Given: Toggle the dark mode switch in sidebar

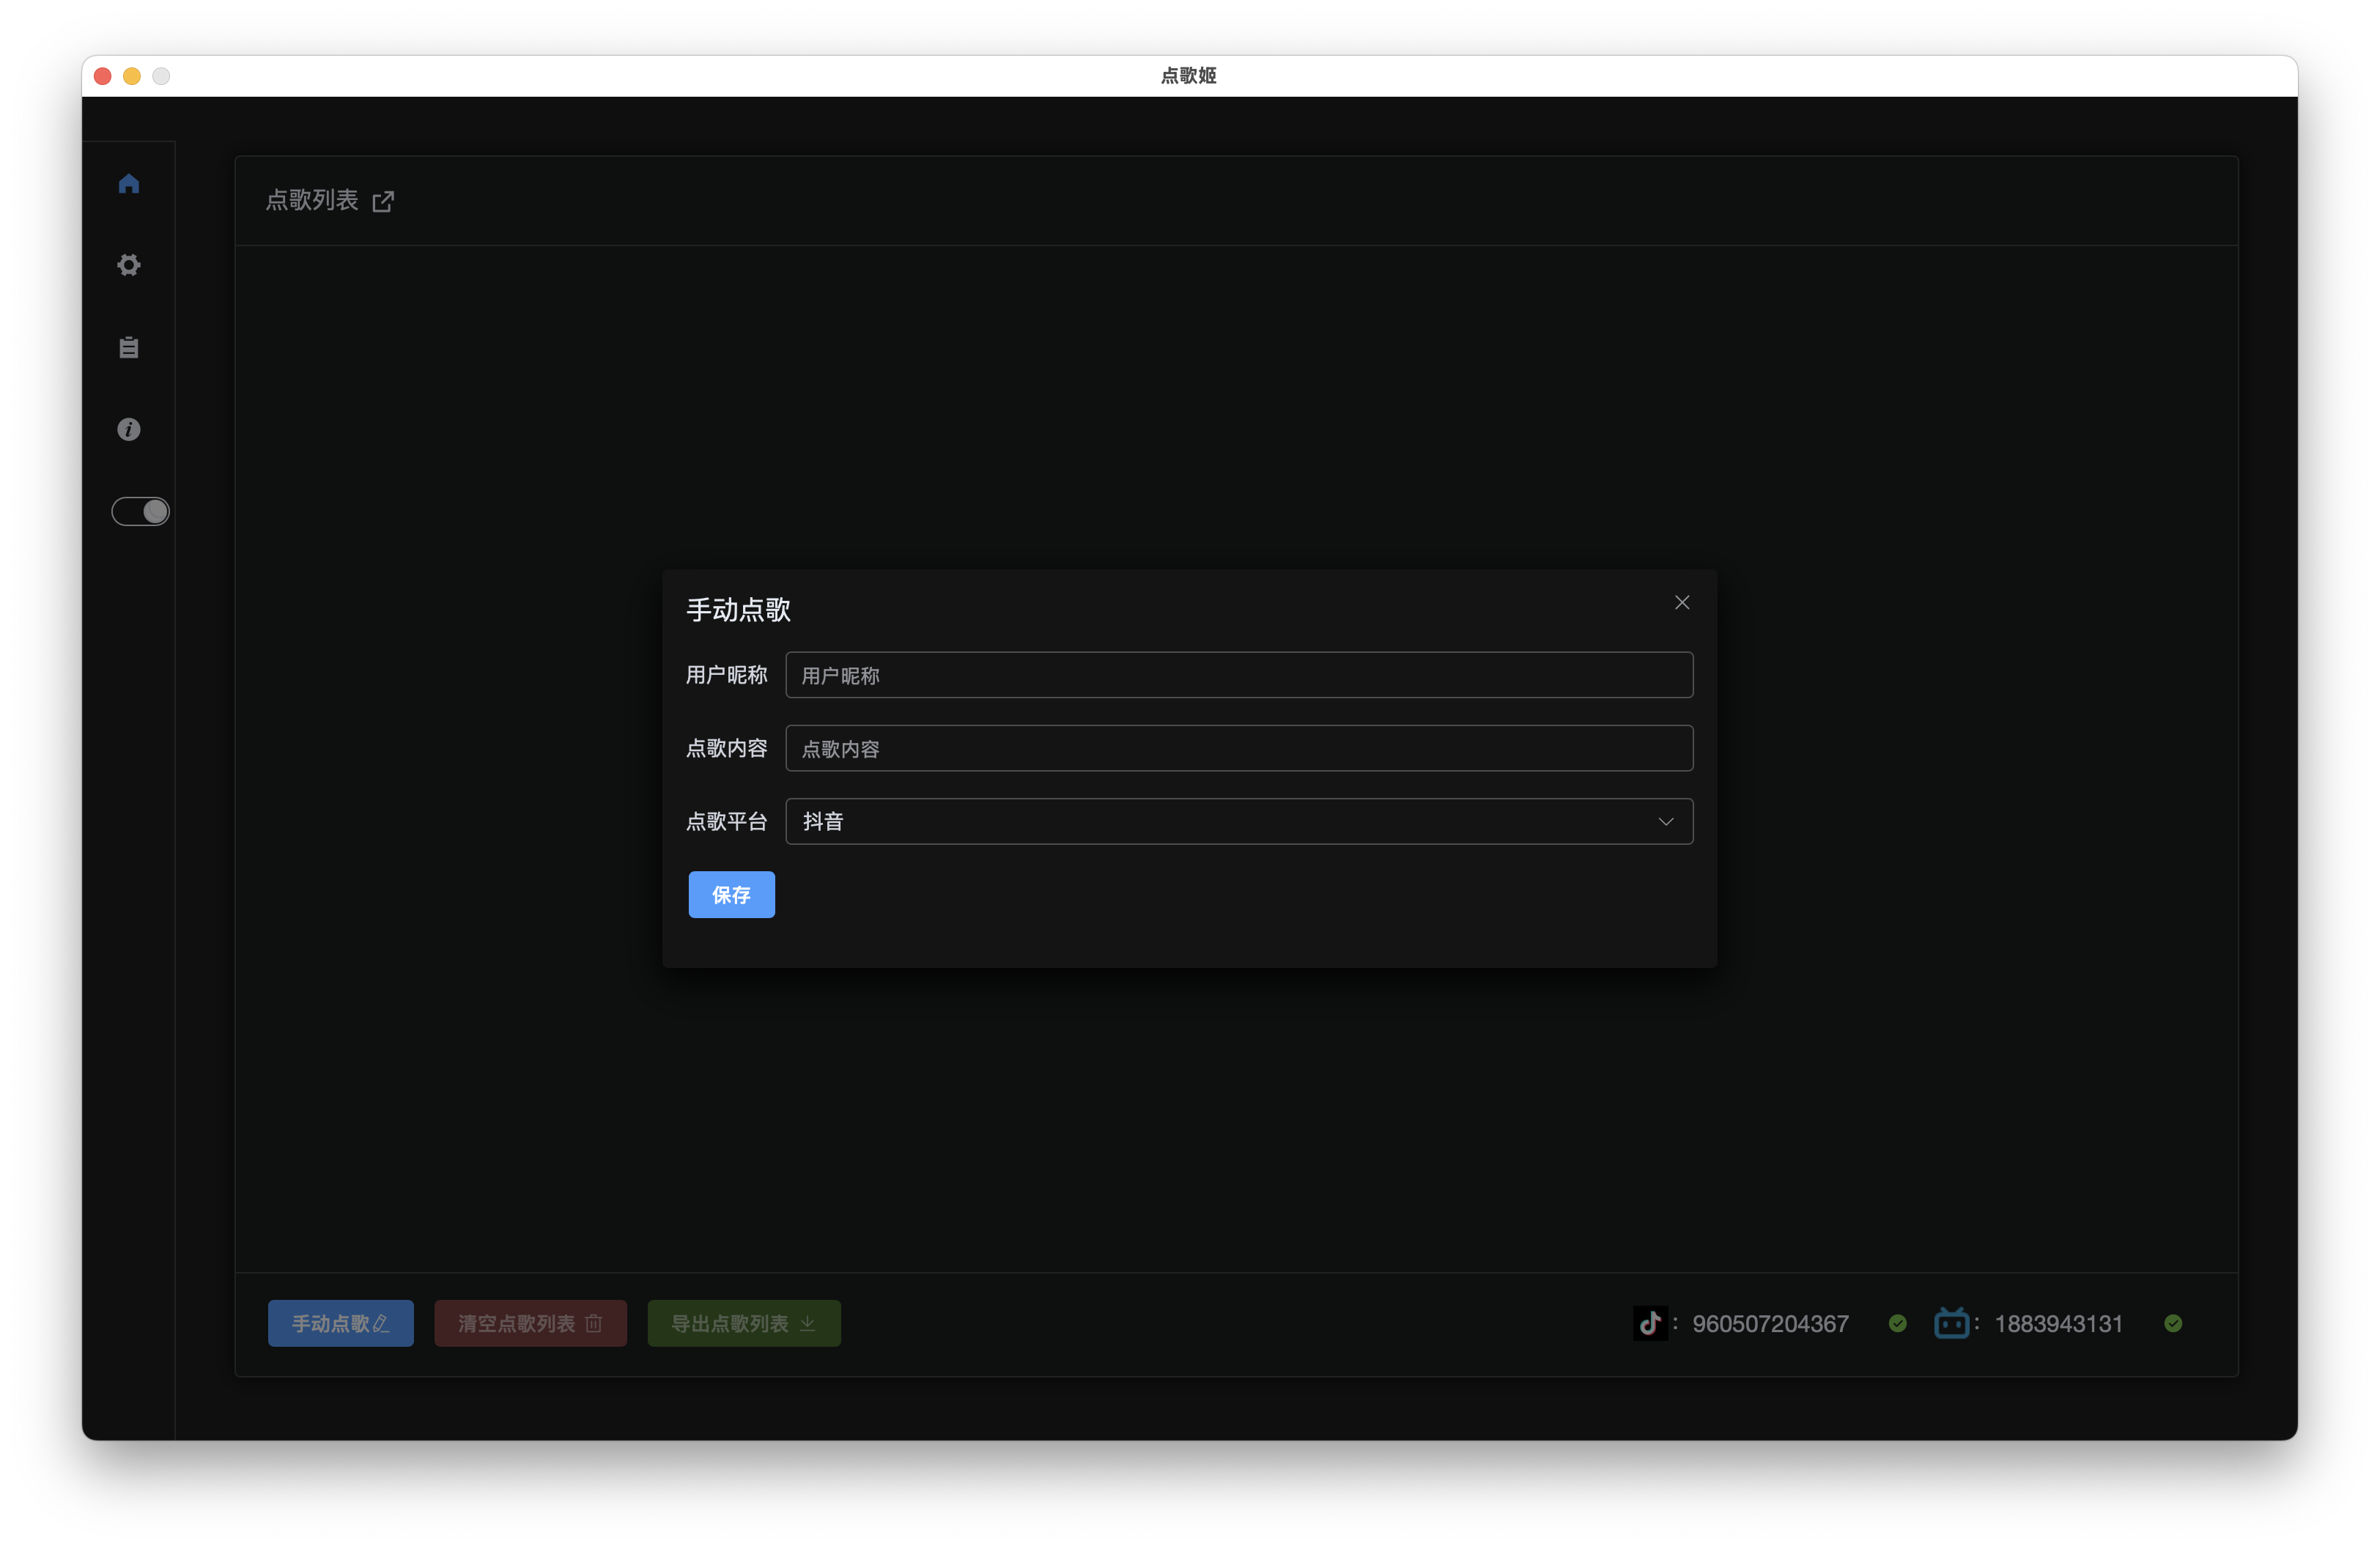Looking at the screenshot, I should coord(140,511).
